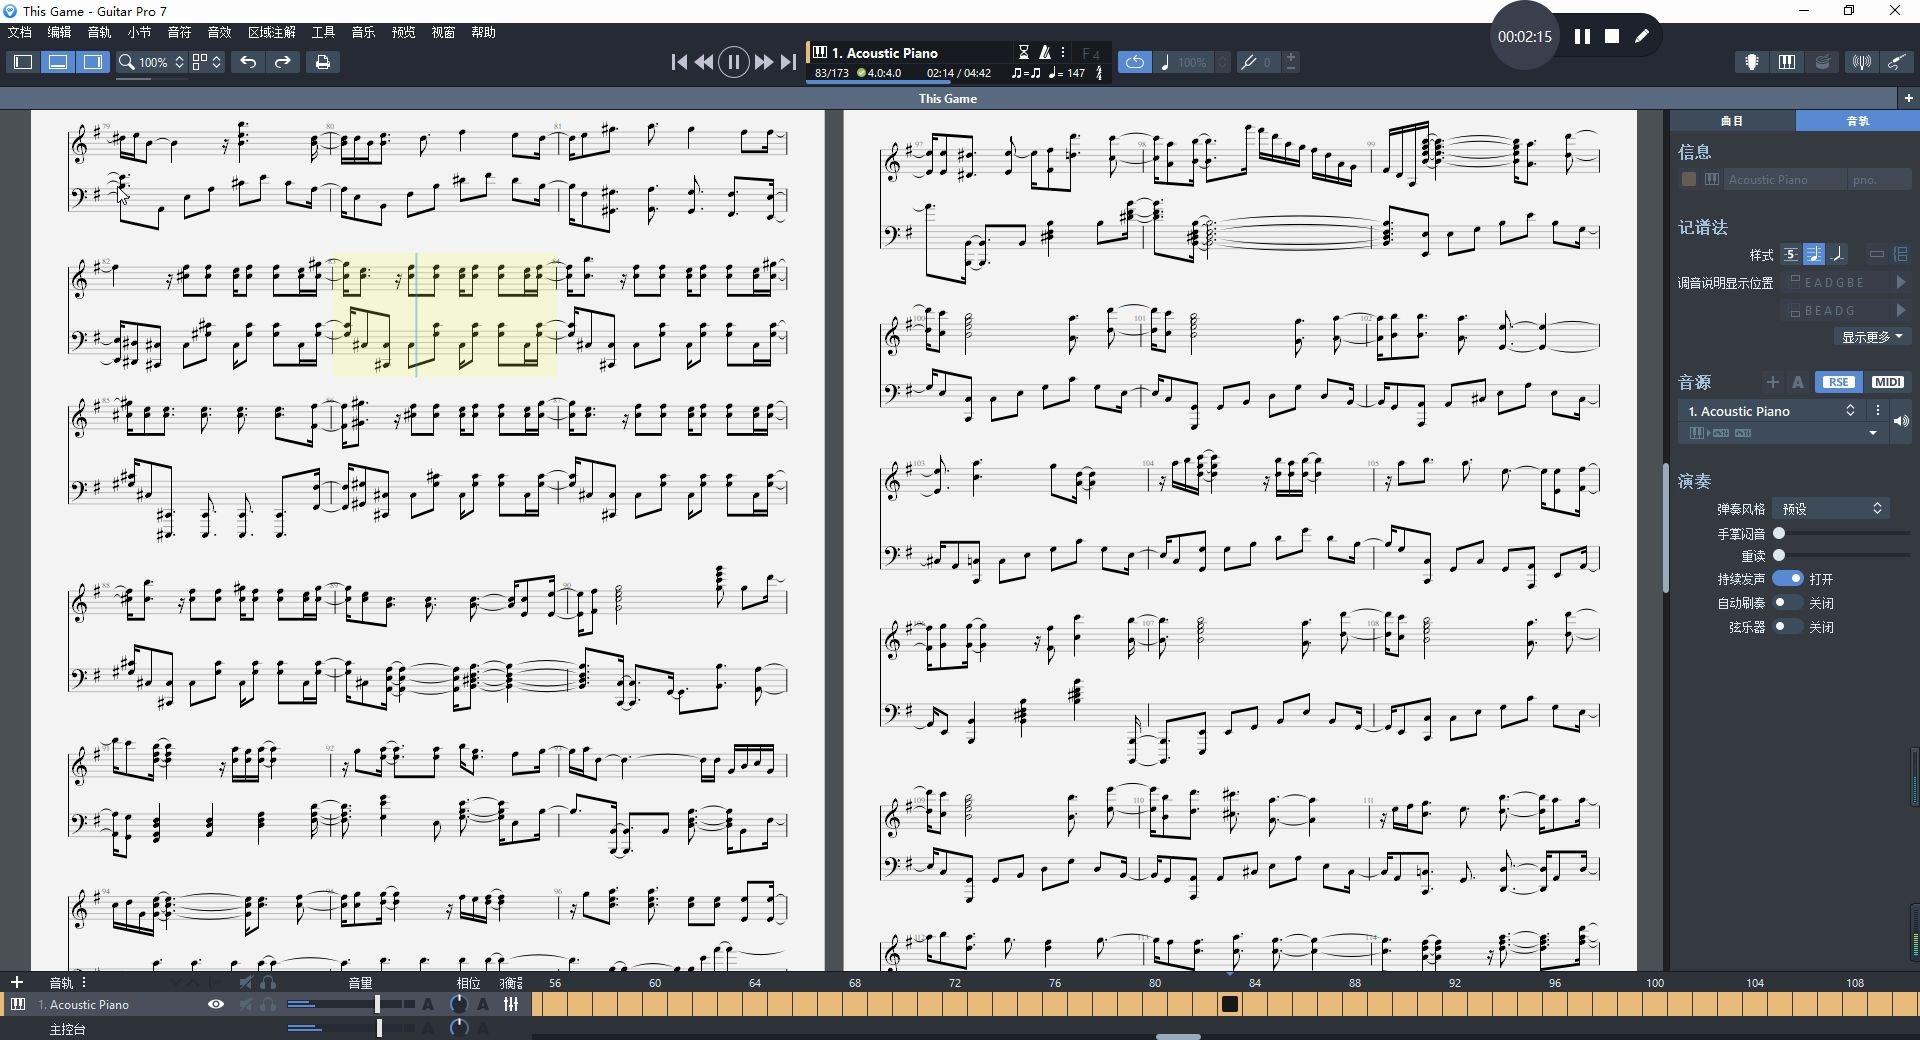Toggle the loop playback button
This screenshot has width=1920, height=1040.
(x=1134, y=62)
